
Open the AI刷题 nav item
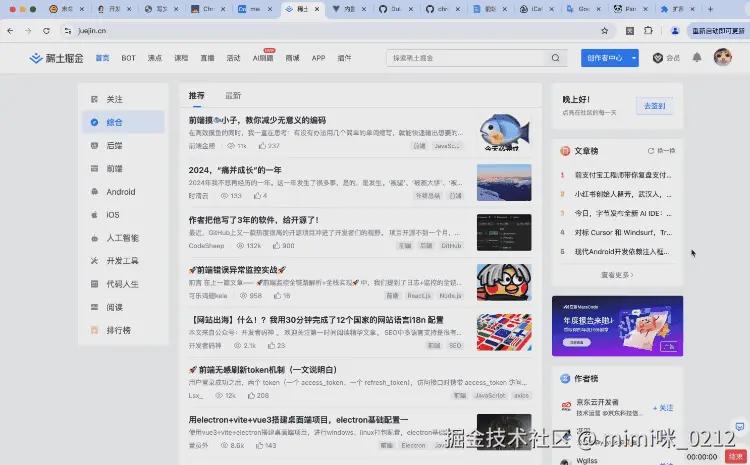pyautogui.click(x=263, y=58)
